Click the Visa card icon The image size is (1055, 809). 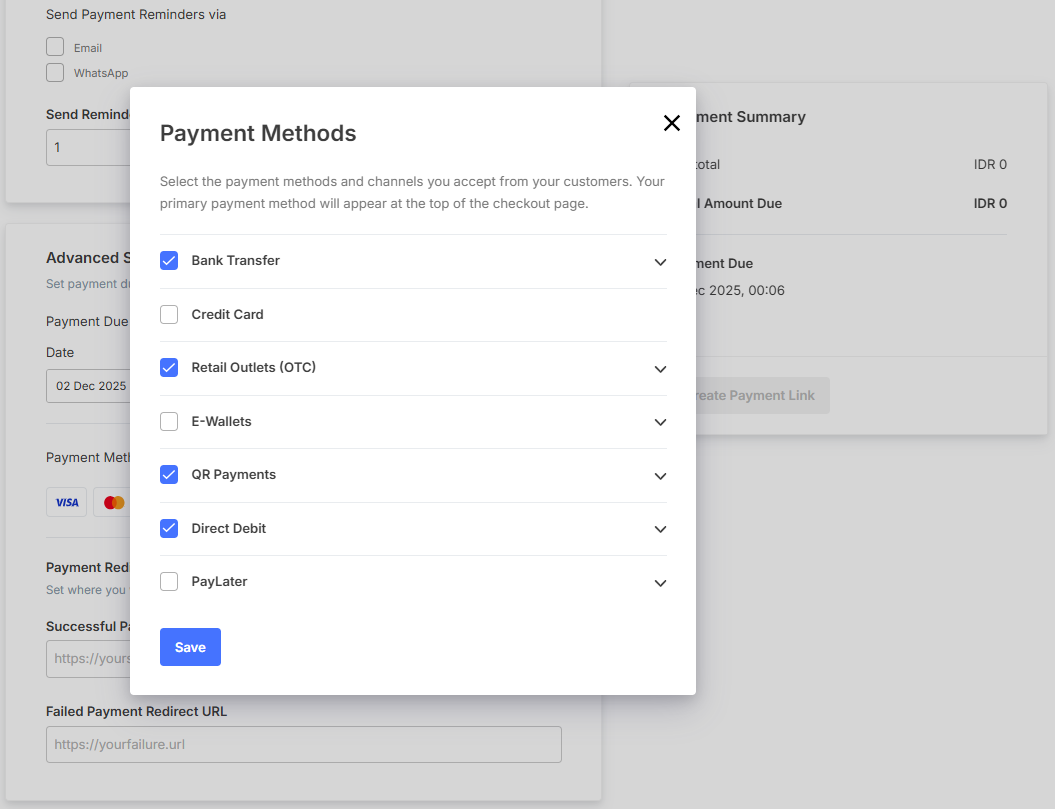(x=67, y=502)
